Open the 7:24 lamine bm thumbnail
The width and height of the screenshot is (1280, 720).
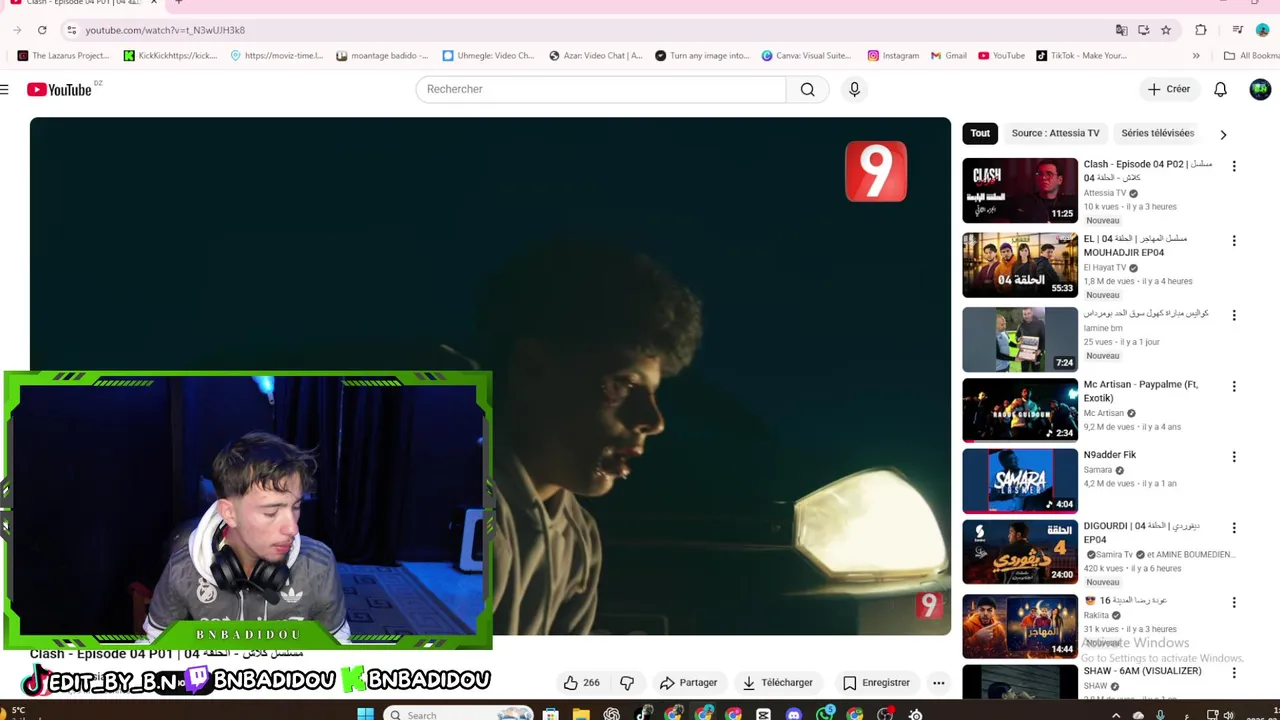pyautogui.click(x=1020, y=340)
